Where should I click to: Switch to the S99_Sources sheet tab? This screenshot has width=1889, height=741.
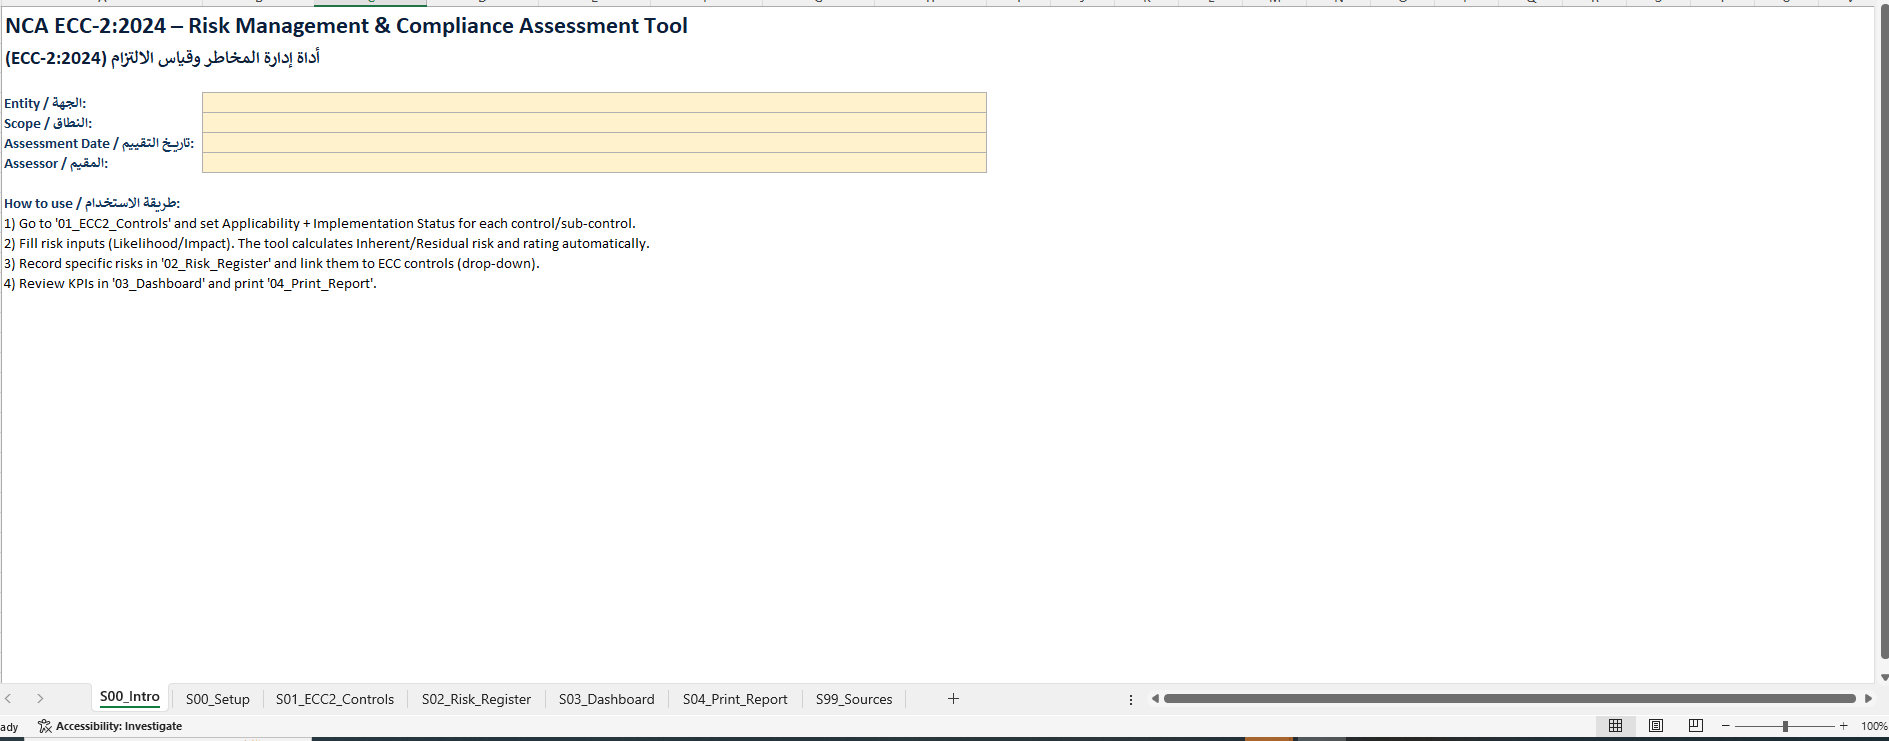(854, 699)
